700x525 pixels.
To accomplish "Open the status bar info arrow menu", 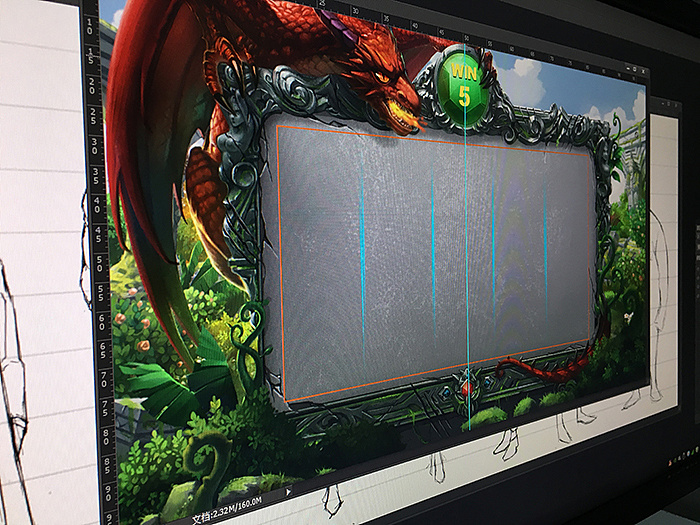I will point(289,492).
